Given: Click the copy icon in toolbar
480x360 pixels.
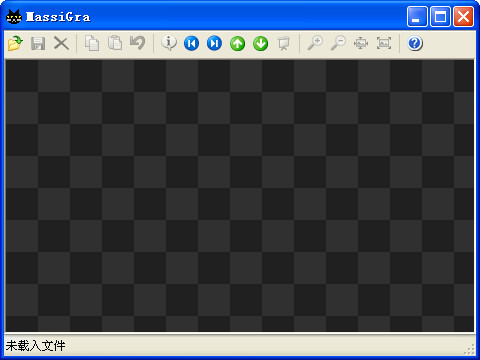Looking at the screenshot, I should coord(92,43).
